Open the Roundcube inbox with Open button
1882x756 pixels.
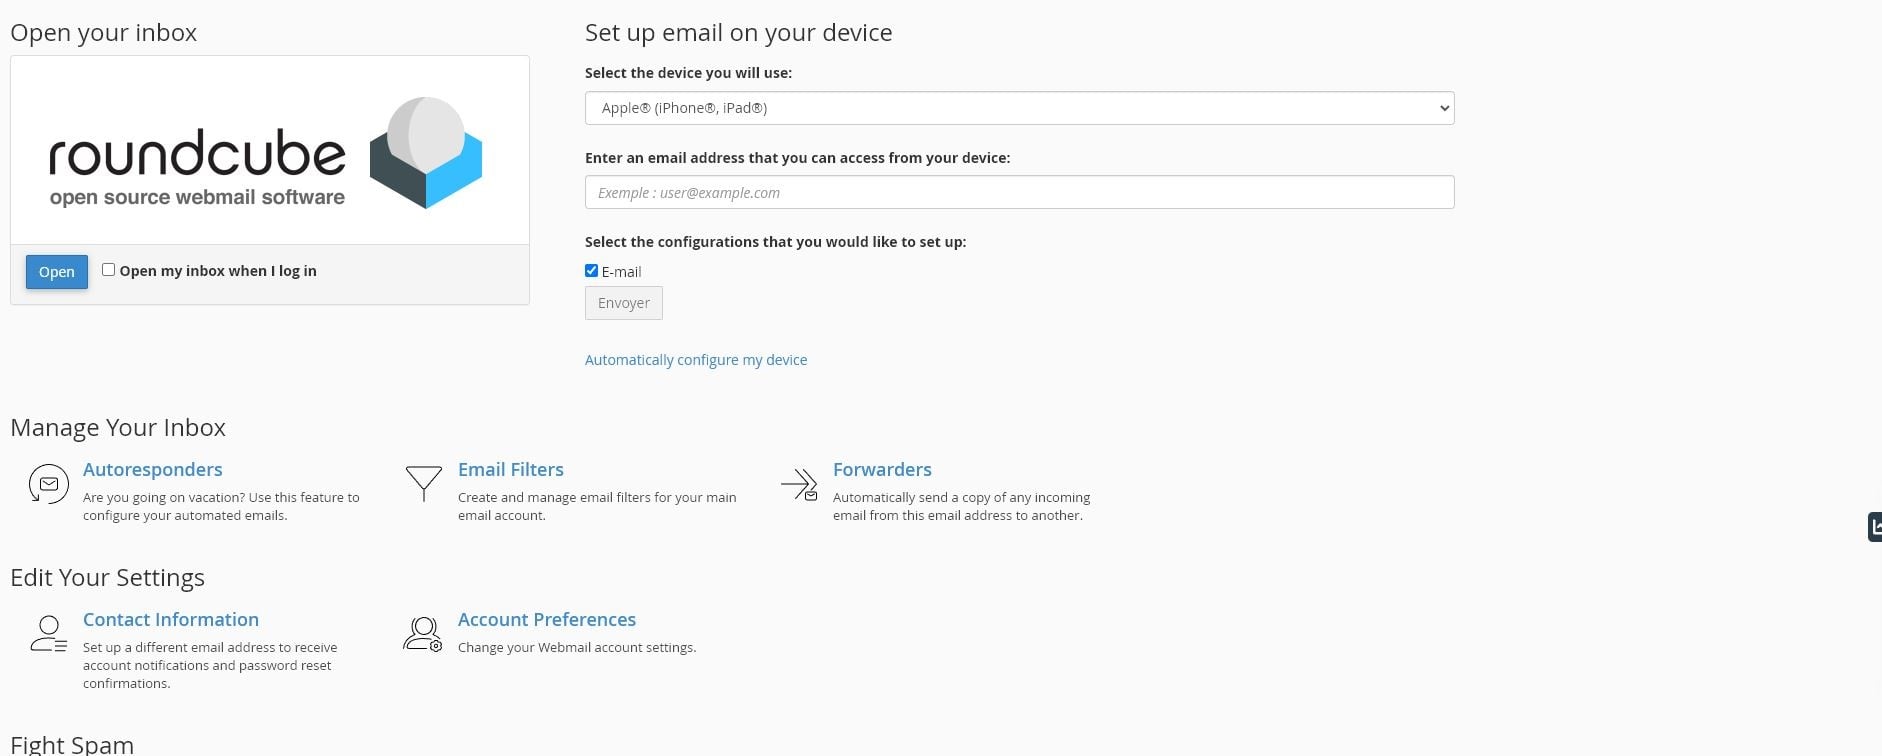coord(57,272)
